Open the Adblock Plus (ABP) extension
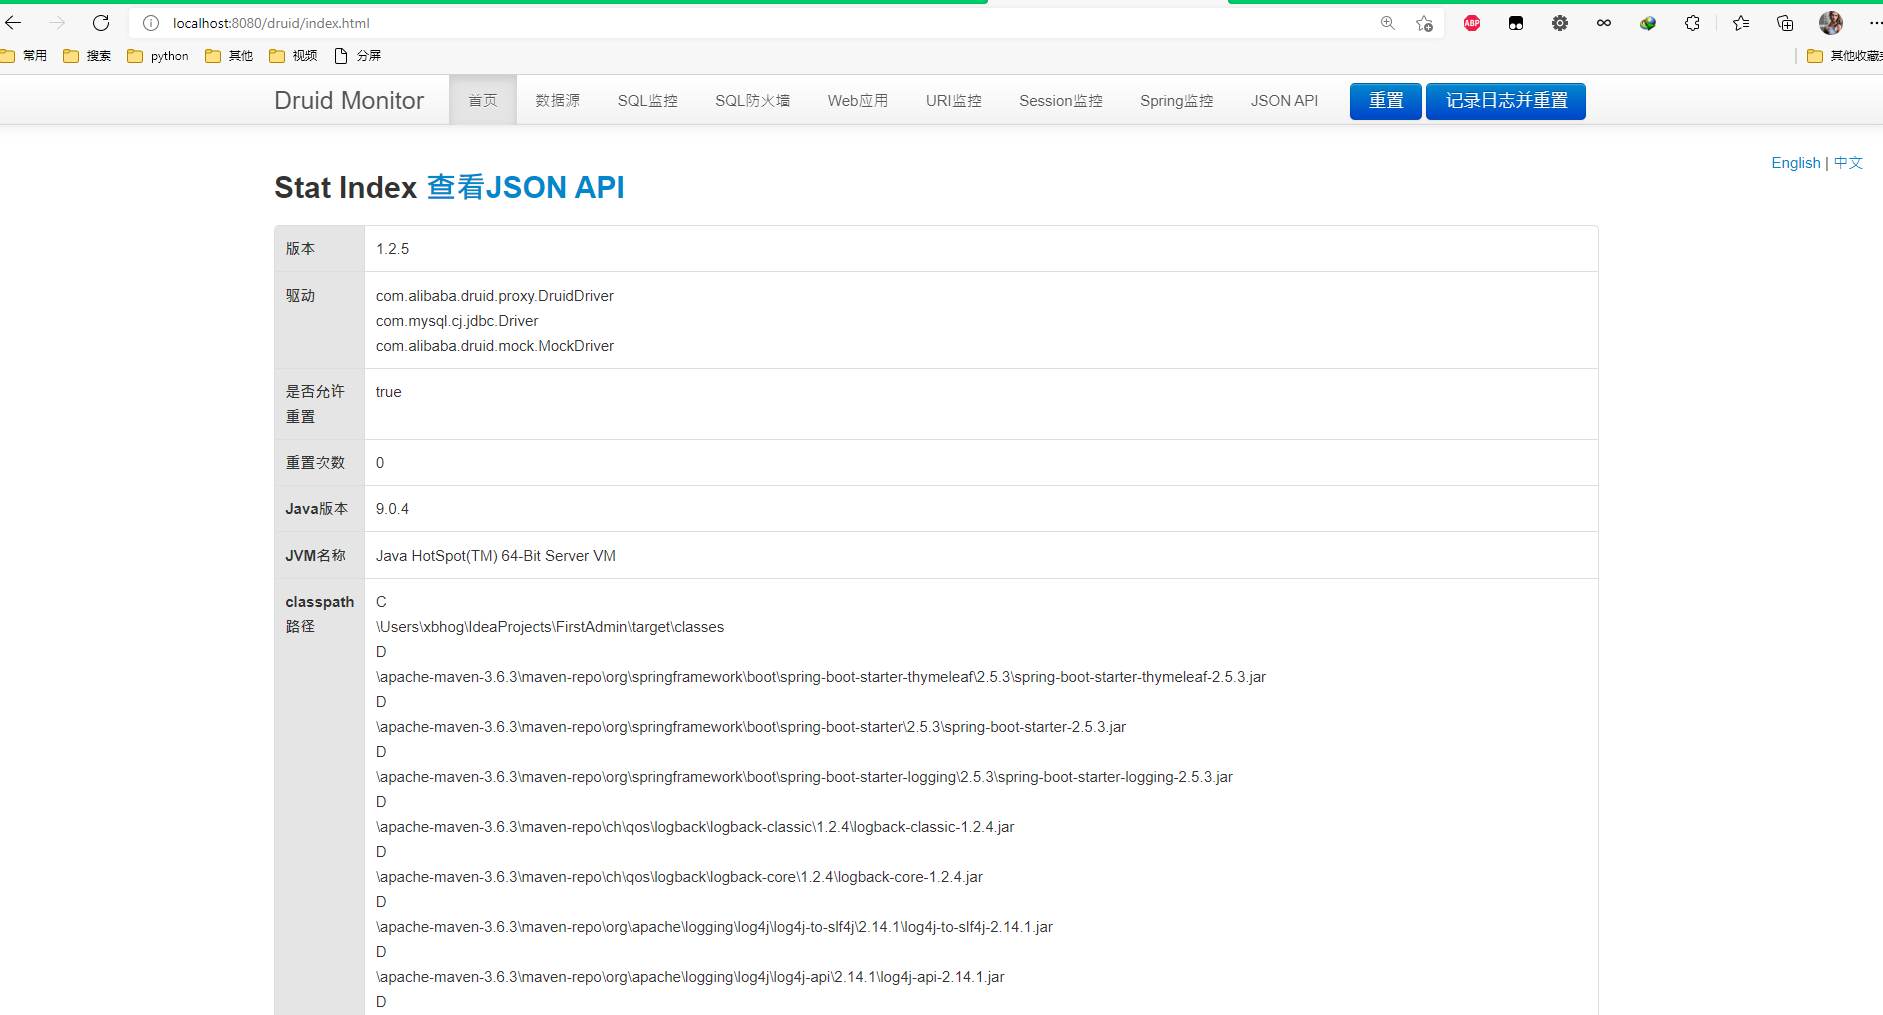Image resolution: width=1883 pixels, height=1015 pixels. coord(1472,23)
